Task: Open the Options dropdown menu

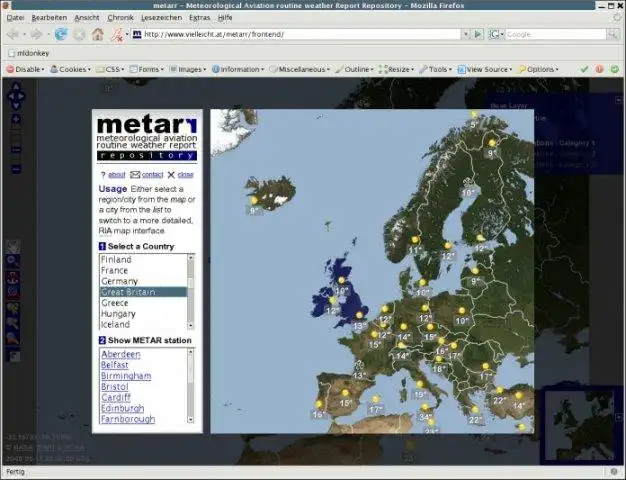Action: pos(538,69)
